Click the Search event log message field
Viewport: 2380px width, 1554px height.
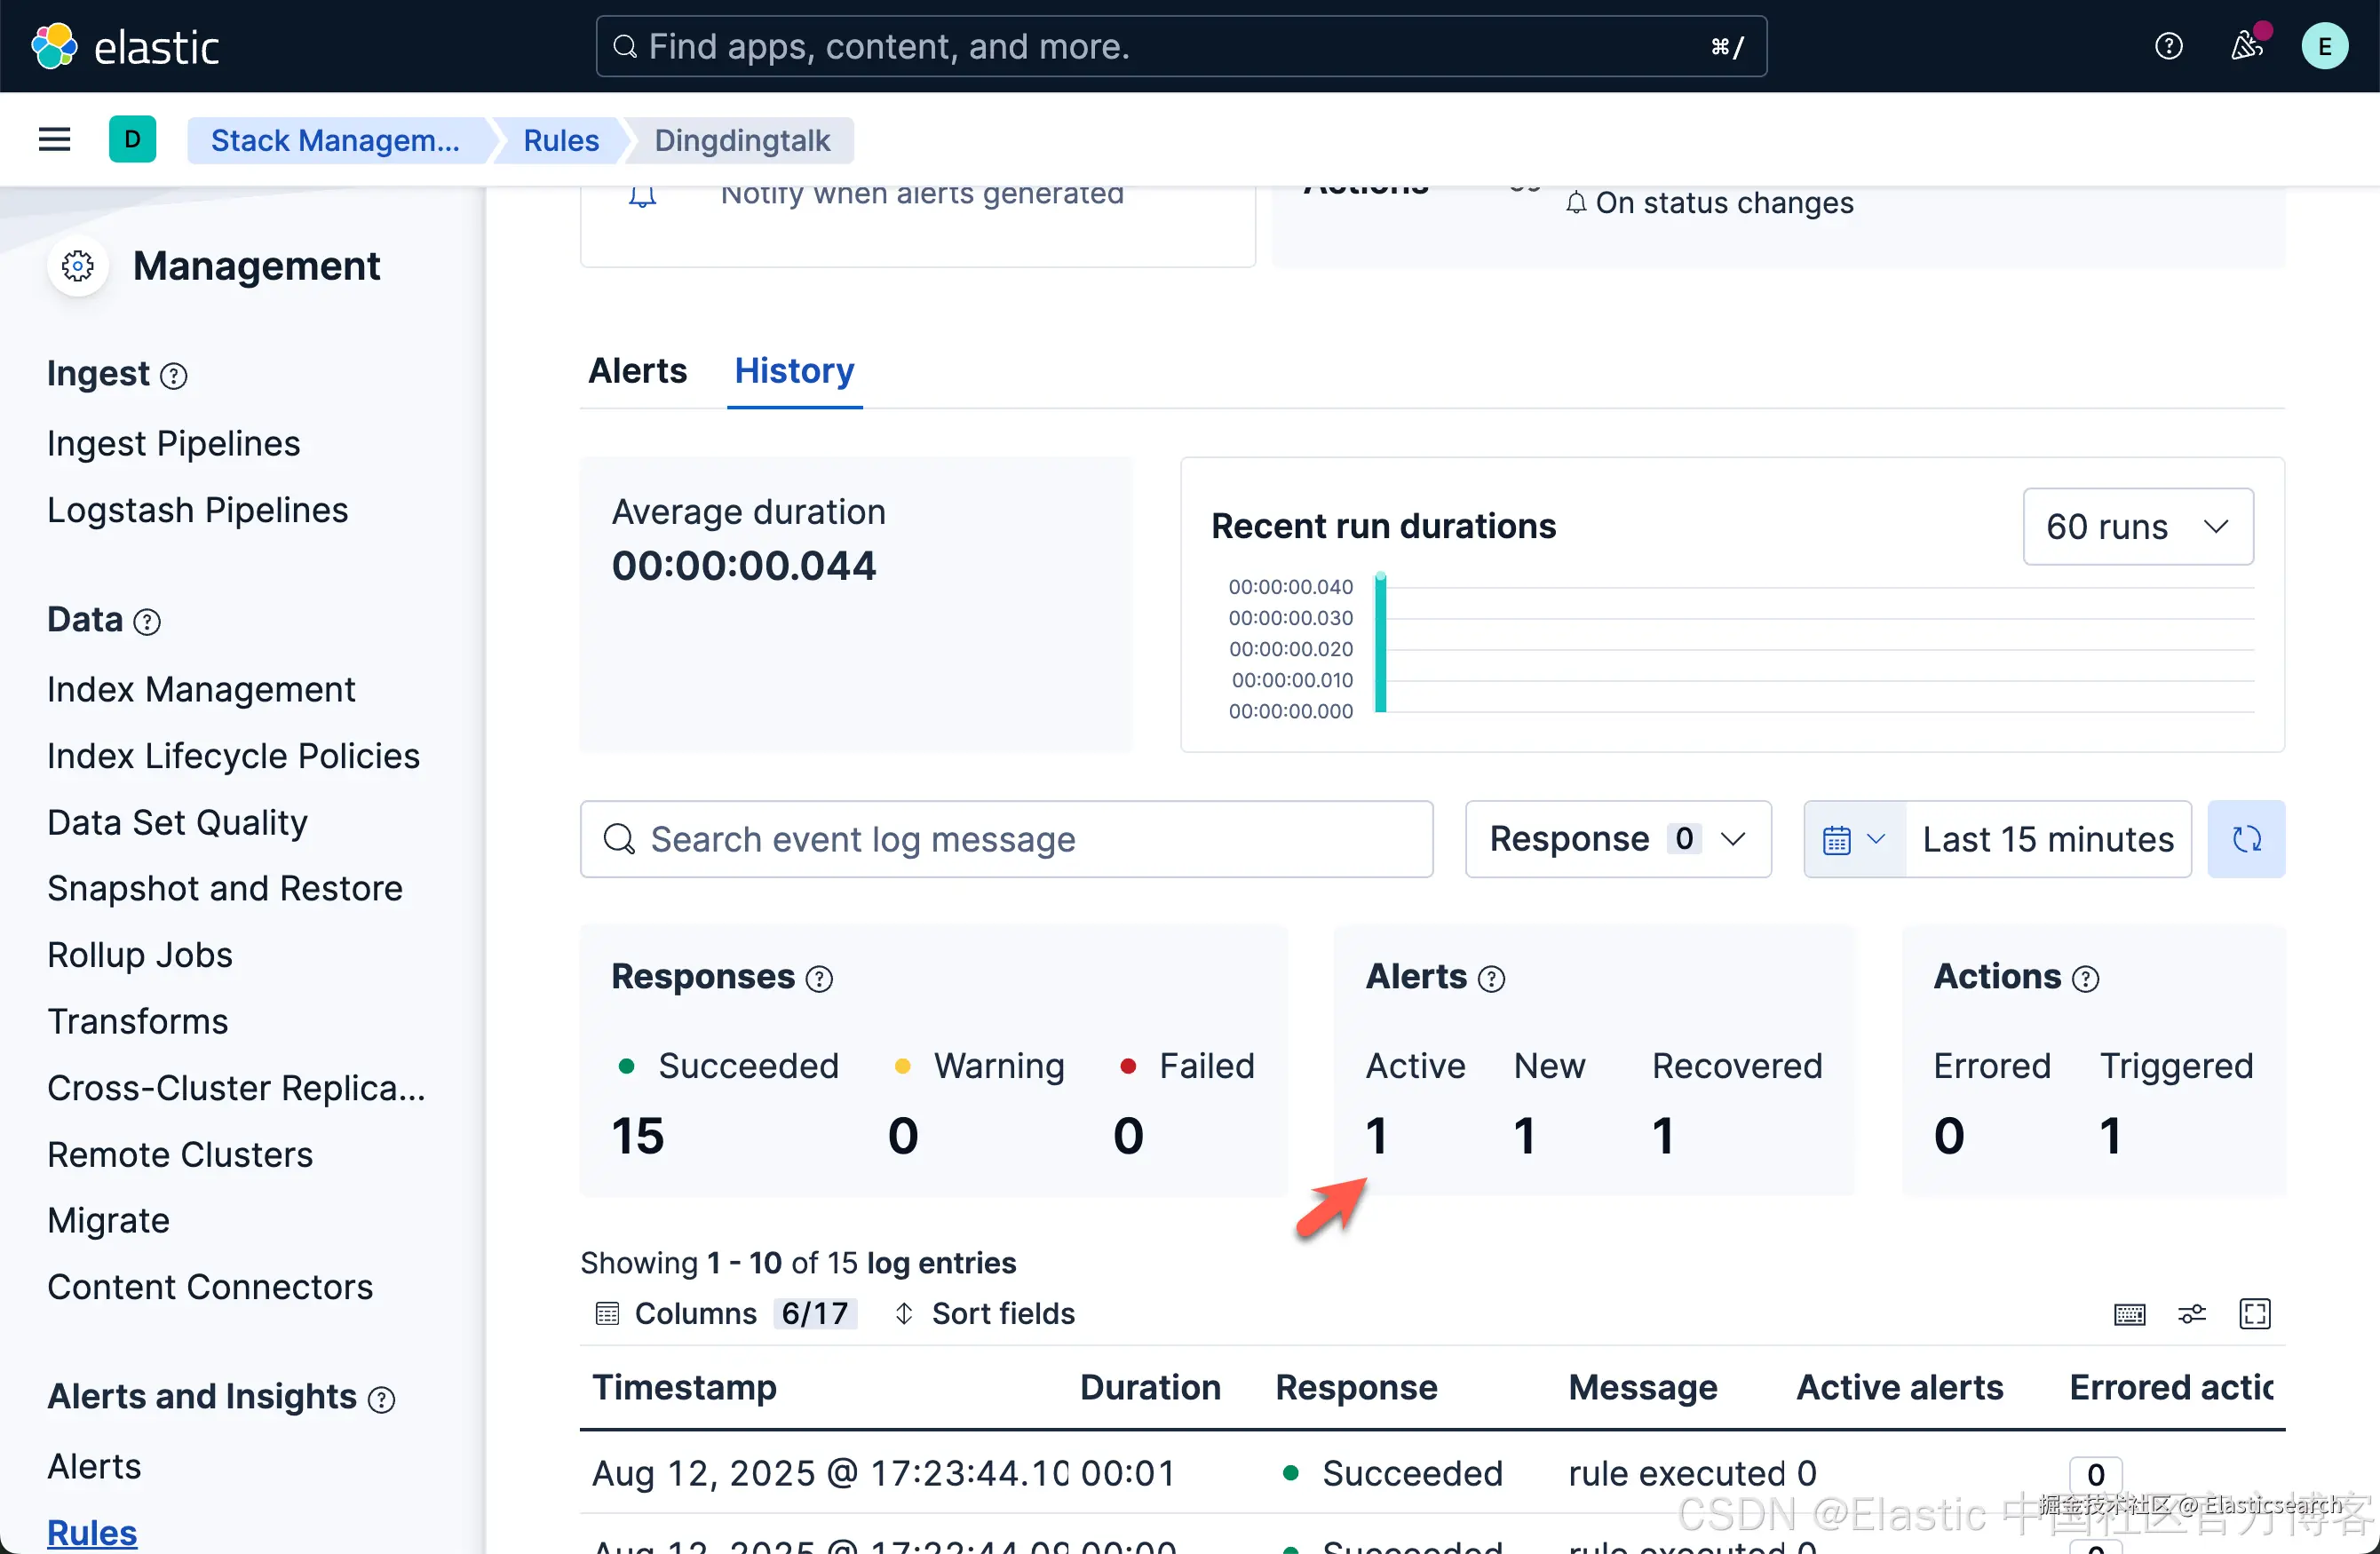(x=1005, y=839)
